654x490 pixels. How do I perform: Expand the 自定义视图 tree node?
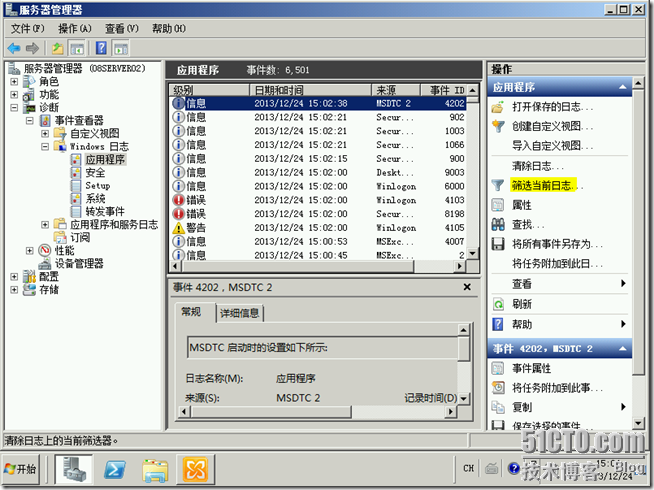(x=45, y=133)
